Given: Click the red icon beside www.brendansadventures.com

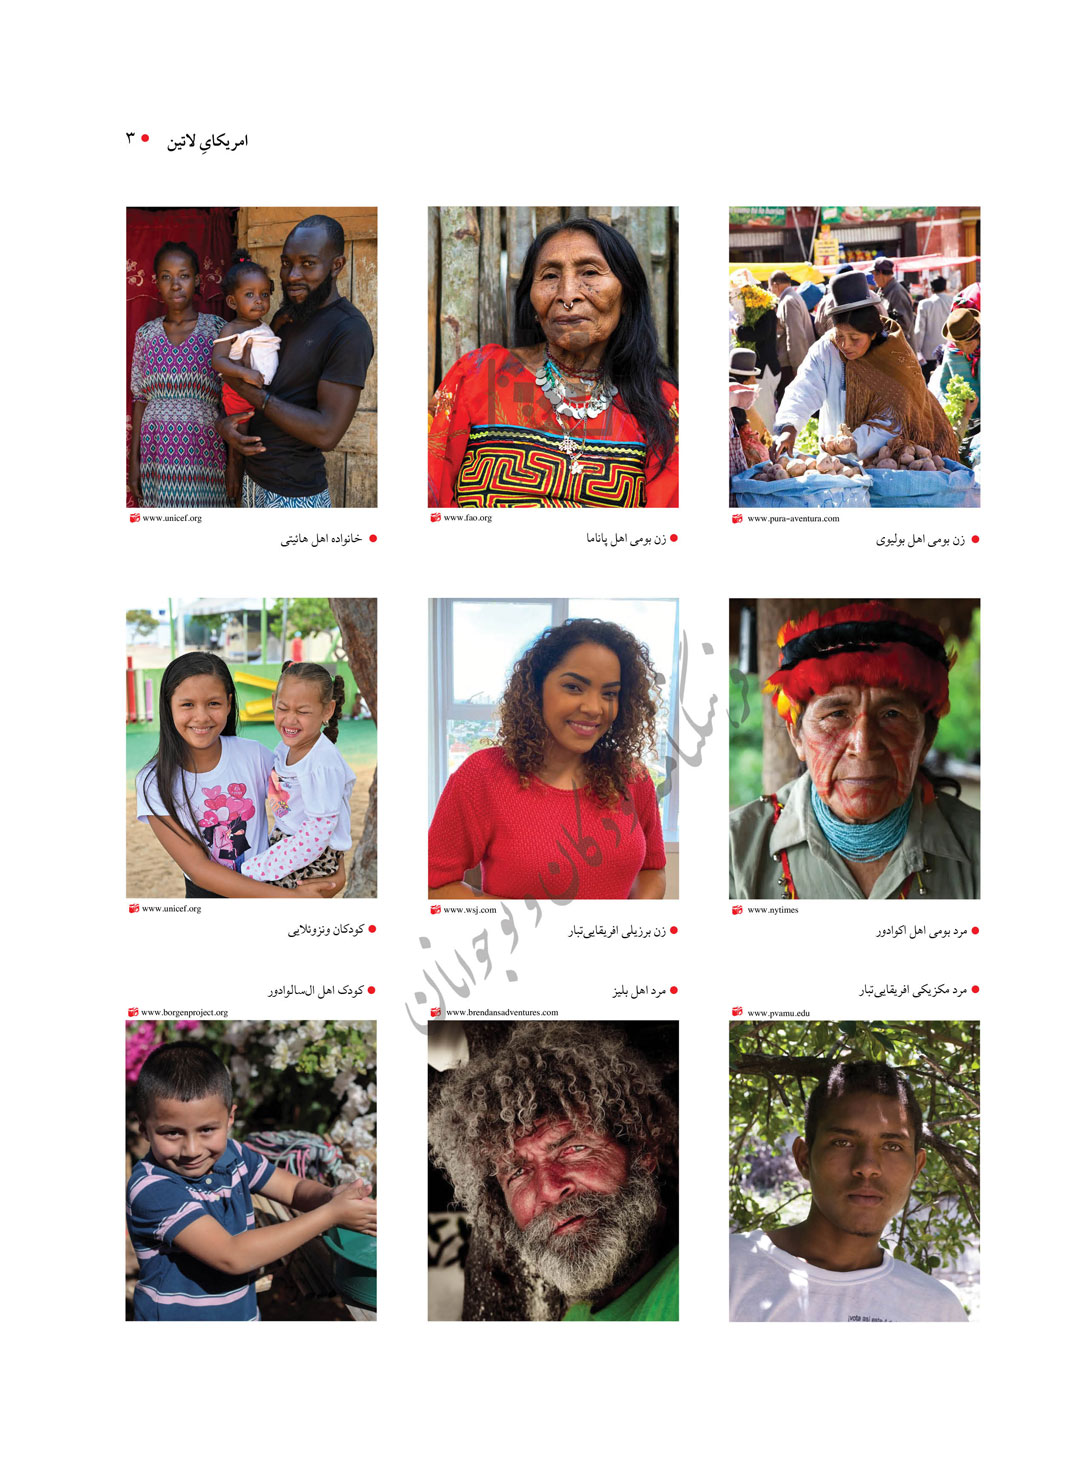Looking at the screenshot, I should [x=435, y=1013].
